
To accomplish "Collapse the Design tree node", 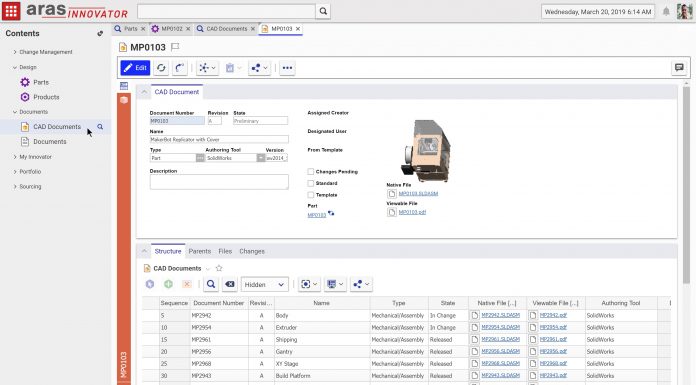I will tap(15, 67).
